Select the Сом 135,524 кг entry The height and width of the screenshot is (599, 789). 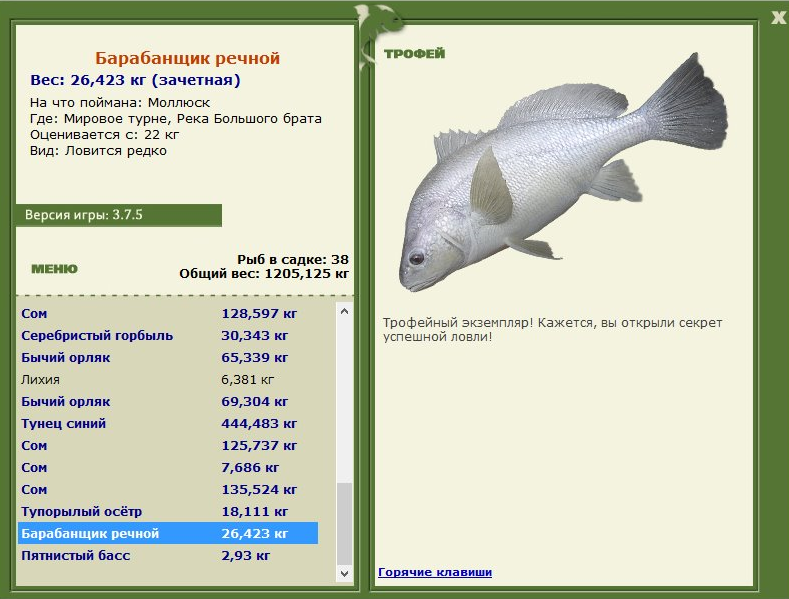coord(168,490)
